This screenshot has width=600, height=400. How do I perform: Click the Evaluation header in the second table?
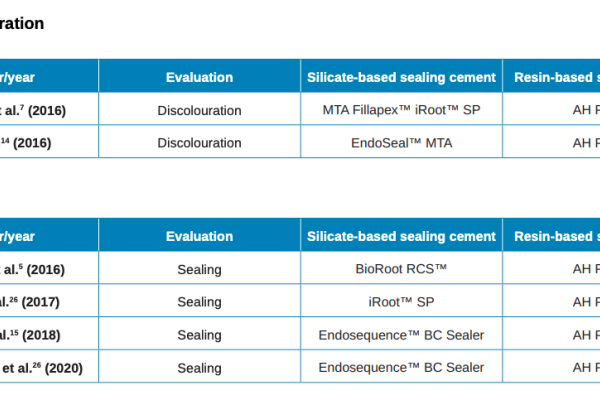point(199,236)
